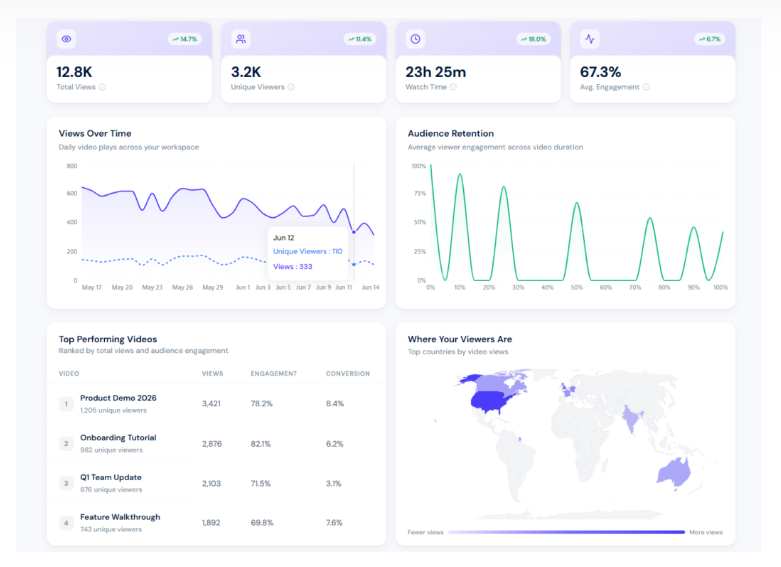Click Canada on the viewers map
This screenshot has width=781, height=567.
click(x=495, y=382)
